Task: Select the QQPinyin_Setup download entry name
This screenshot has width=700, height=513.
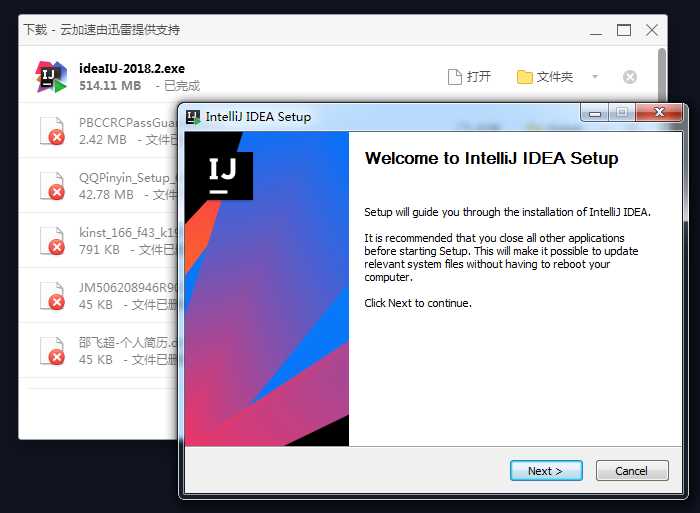Action: pyautogui.click(x=128, y=178)
